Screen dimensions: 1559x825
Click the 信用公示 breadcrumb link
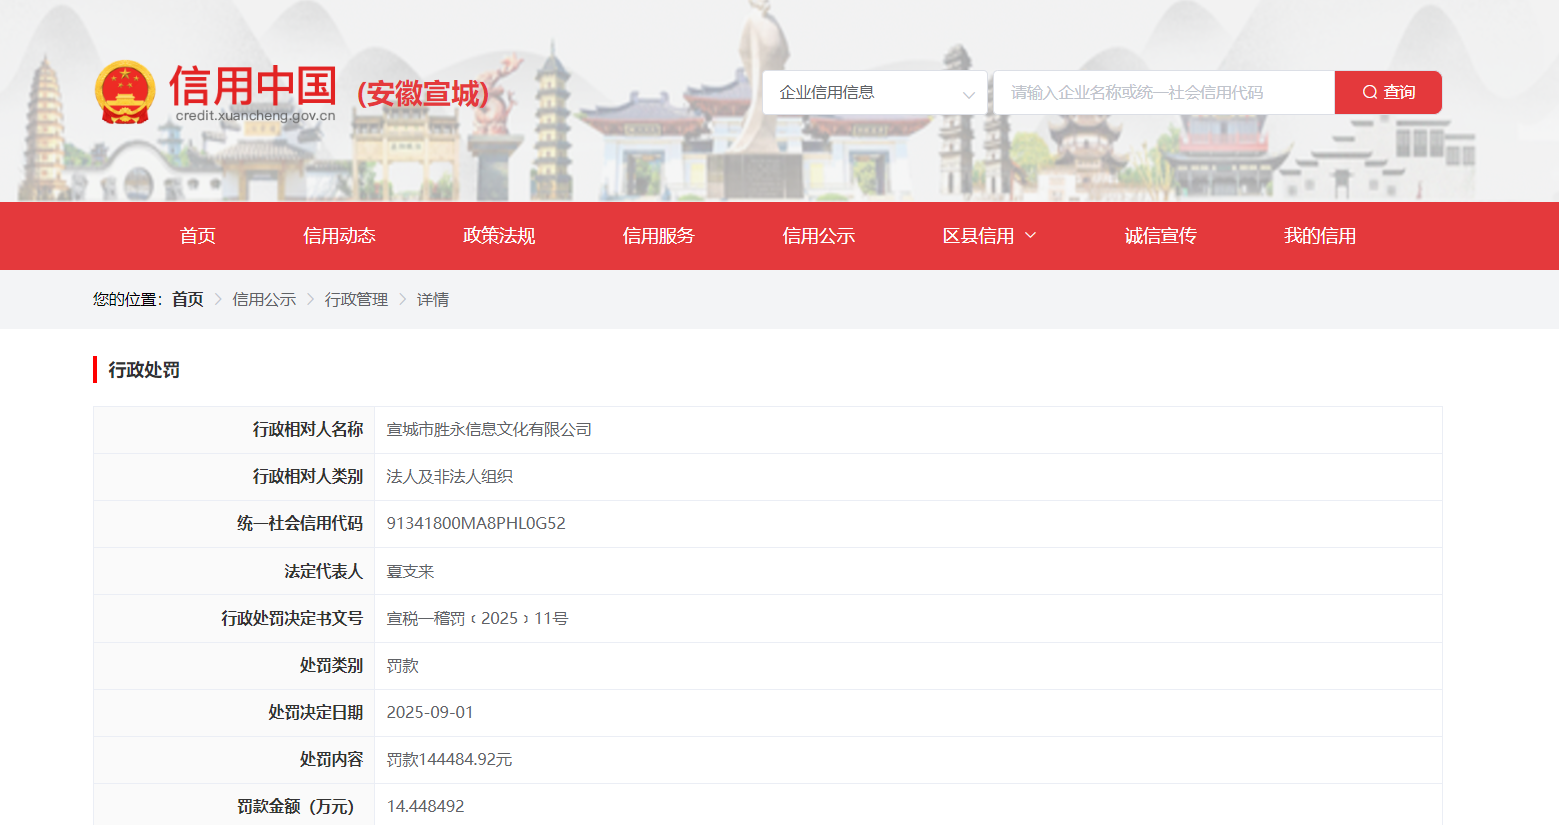(x=264, y=299)
